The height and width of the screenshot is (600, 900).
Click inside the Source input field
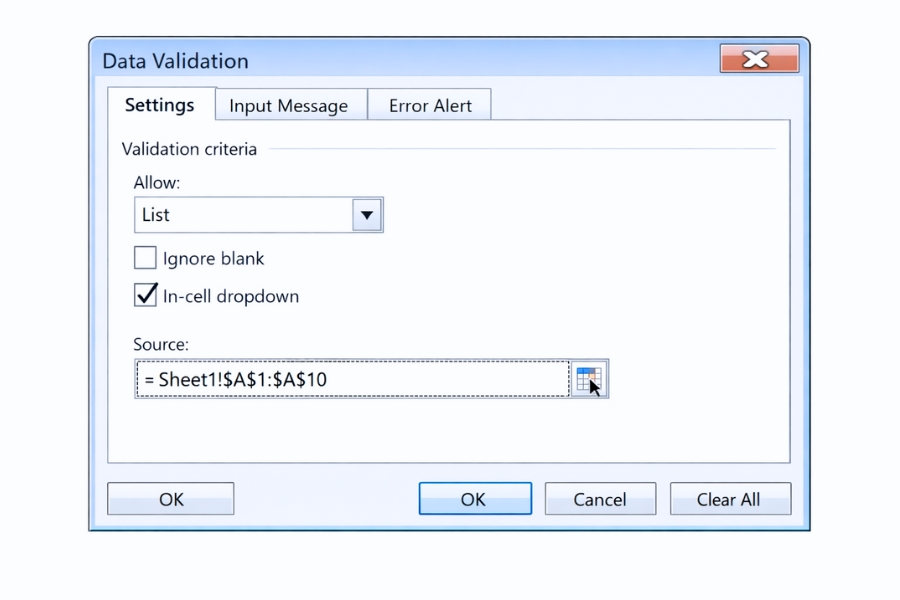(x=350, y=378)
